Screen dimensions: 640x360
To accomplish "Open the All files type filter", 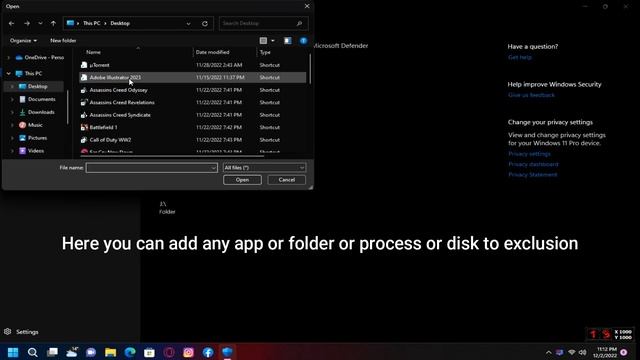I will click(x=264, y=168).
